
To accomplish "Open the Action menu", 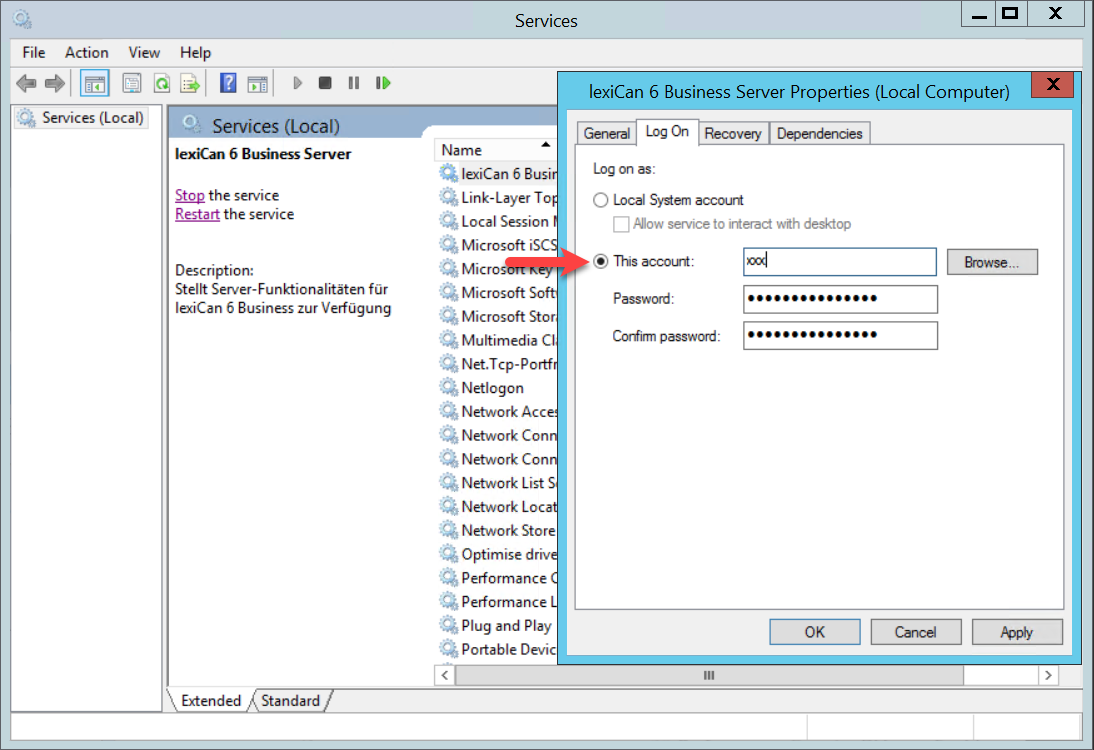I will (87, 52).
